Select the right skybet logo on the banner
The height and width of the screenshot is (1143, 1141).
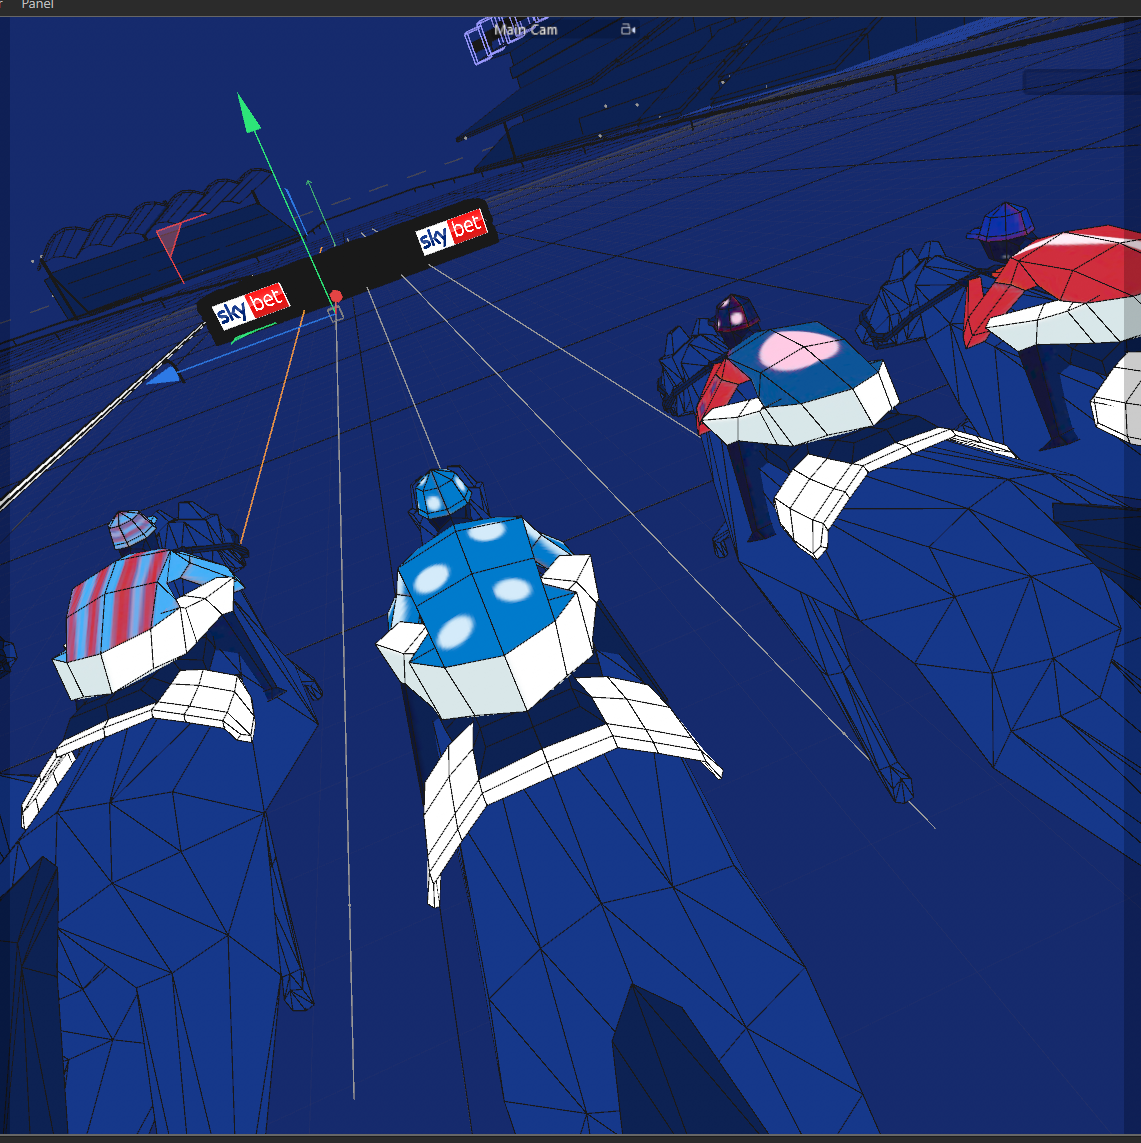452,232
